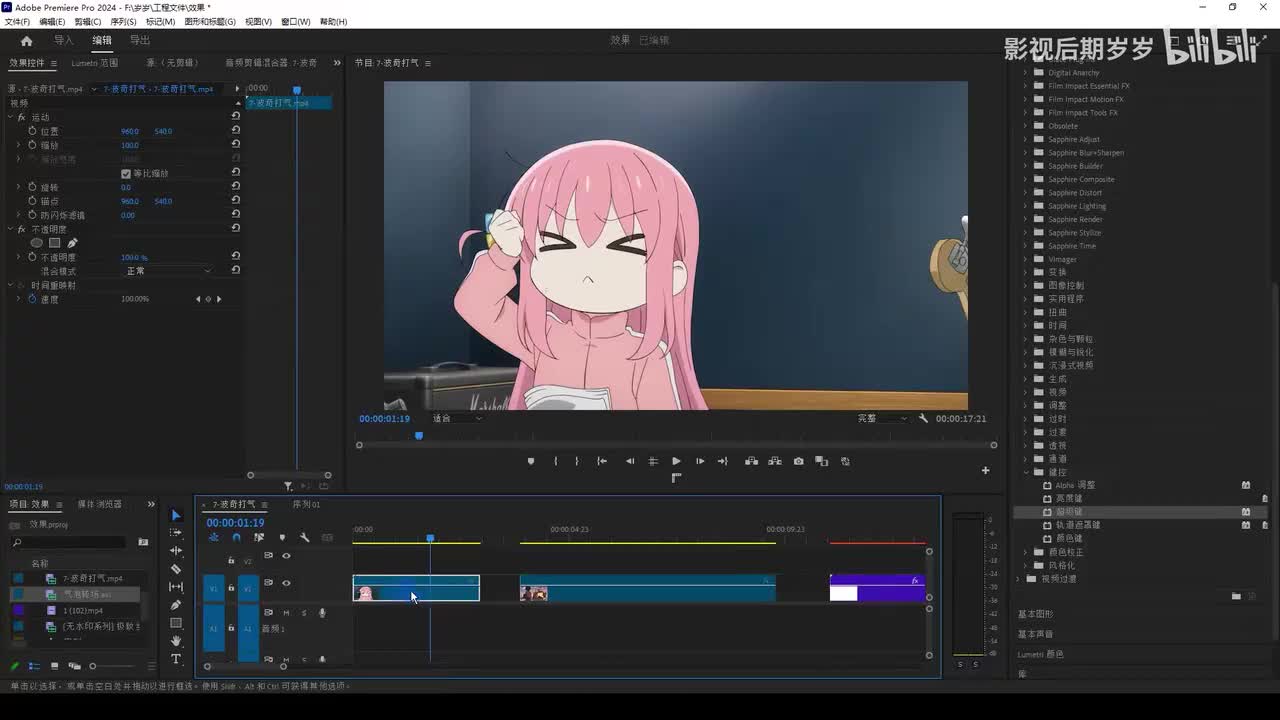Go to Out point in Program monitor
1280x720 pixels.
point(723,461)
